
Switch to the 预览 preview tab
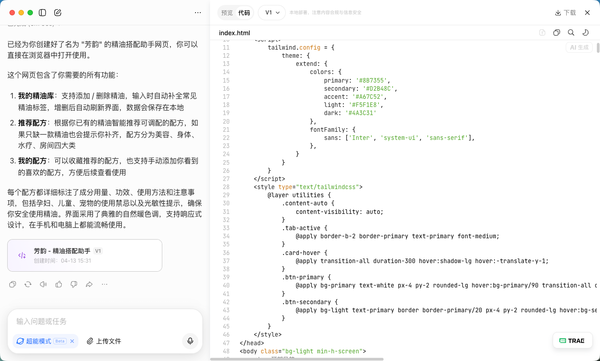coord(227,13)
